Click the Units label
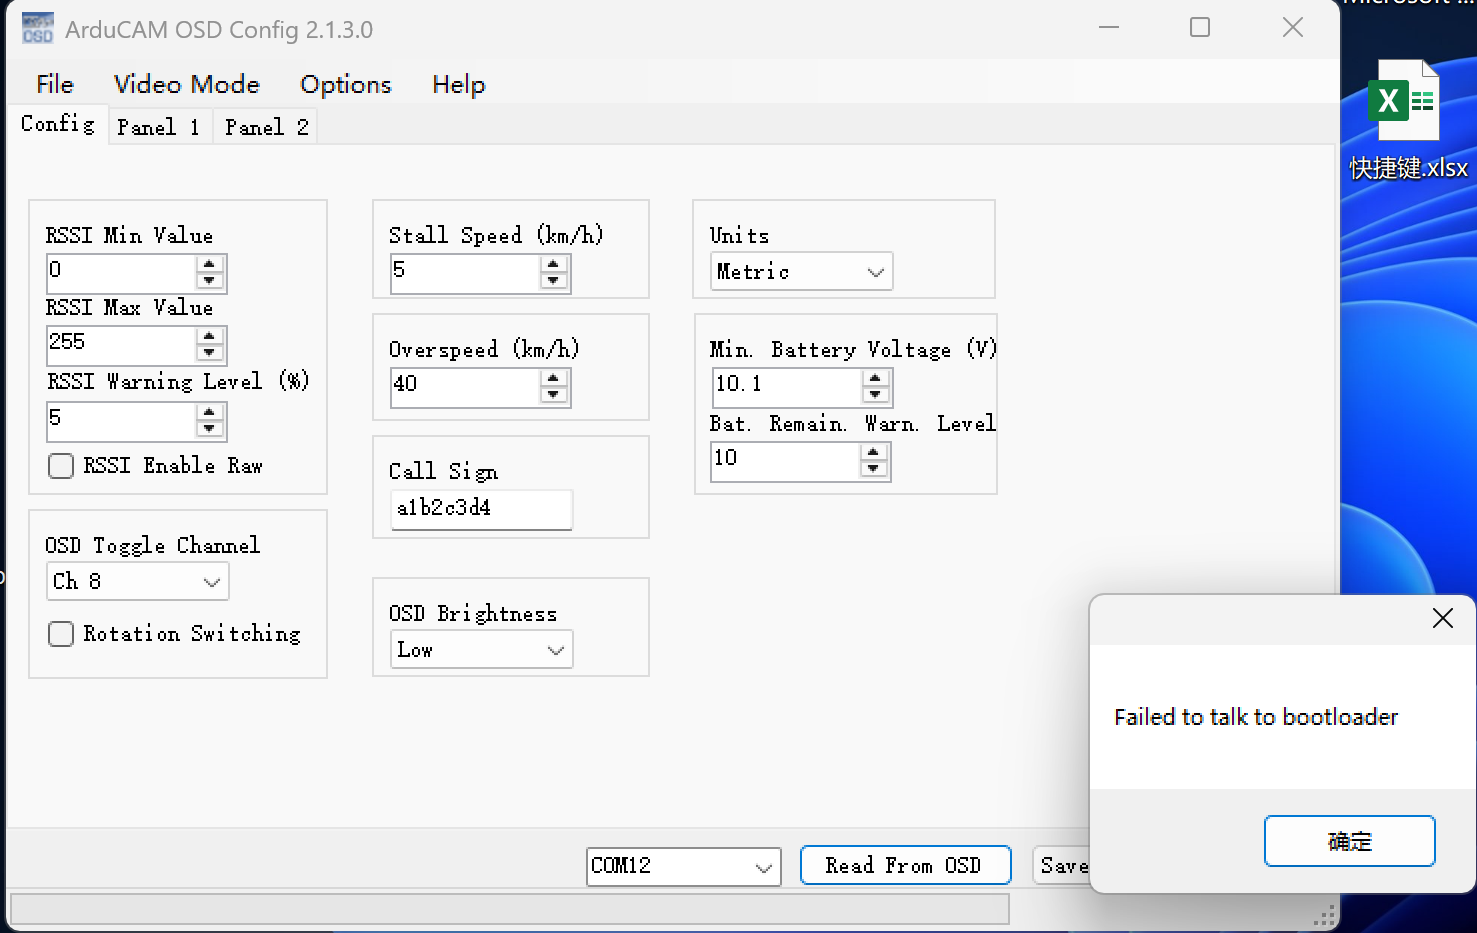 click(x=739, y=235)
